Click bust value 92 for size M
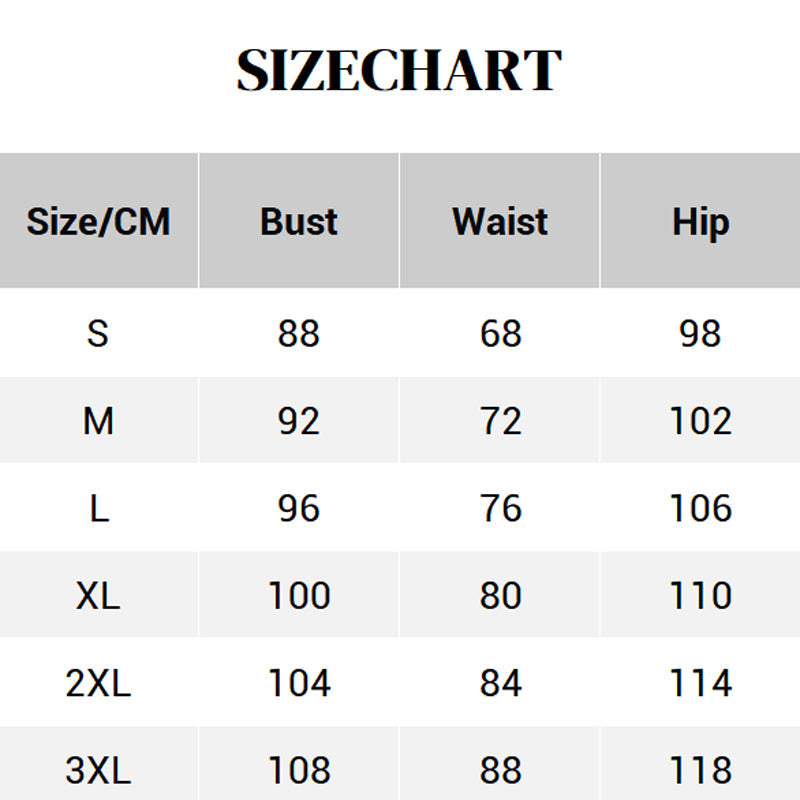This screenshot has height=800, width=800. click(299, 421)
